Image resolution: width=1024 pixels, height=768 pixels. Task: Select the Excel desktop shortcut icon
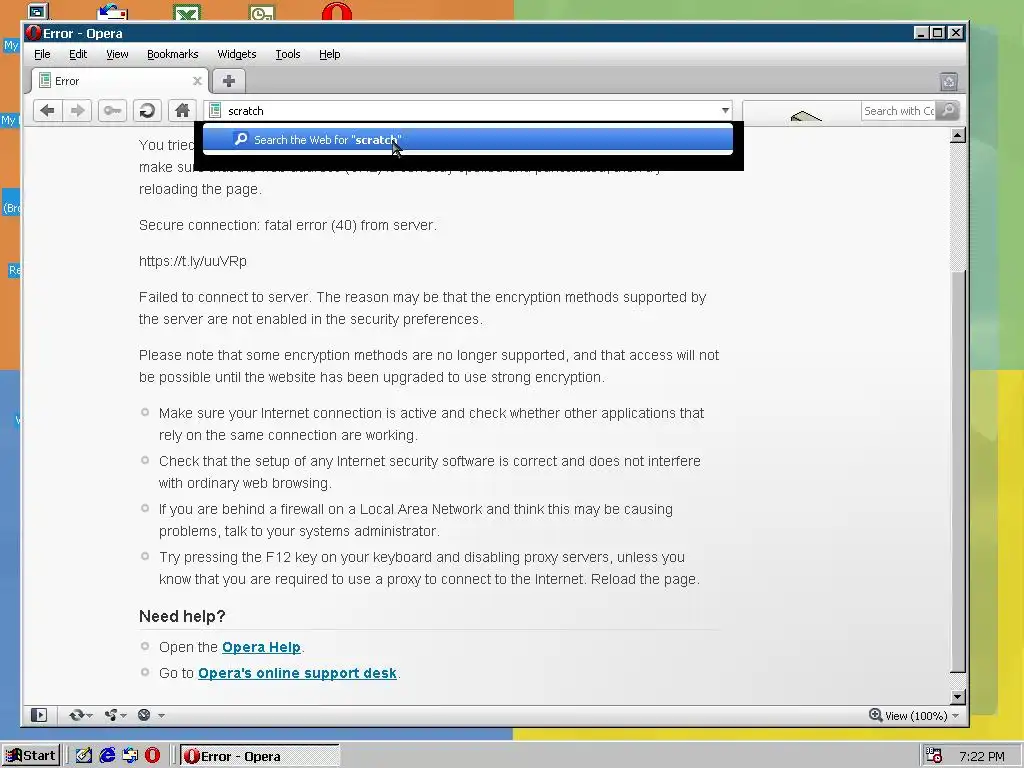click(x=187, y=12)
